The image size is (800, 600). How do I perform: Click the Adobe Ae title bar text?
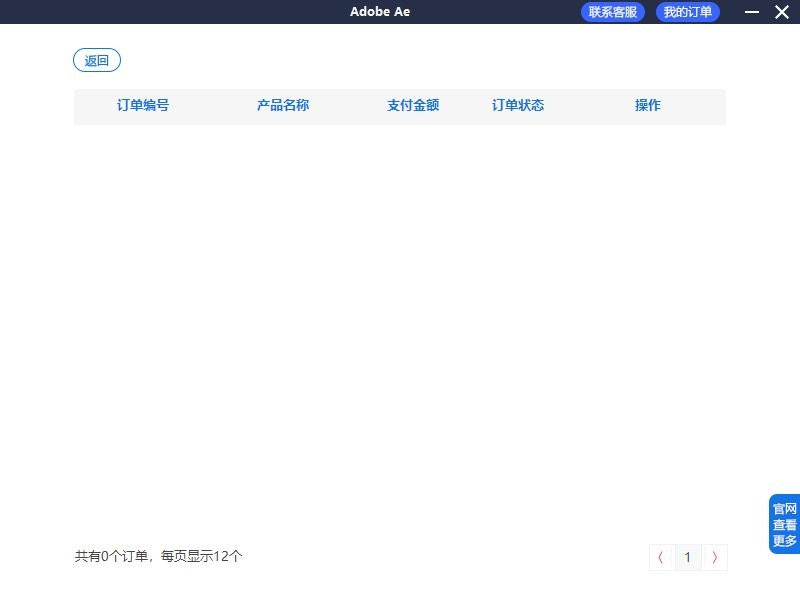380,12
